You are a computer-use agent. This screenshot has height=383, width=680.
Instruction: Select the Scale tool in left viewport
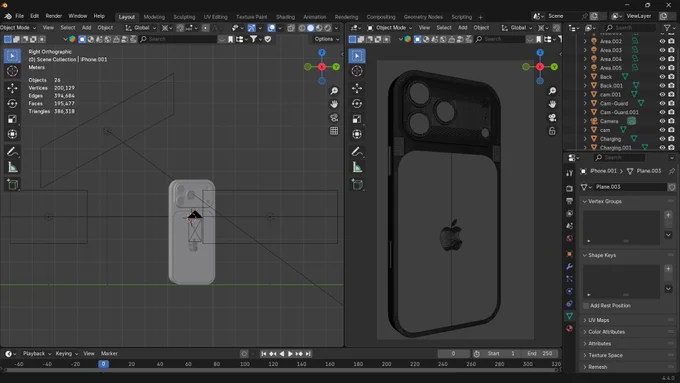coord(12,119)
